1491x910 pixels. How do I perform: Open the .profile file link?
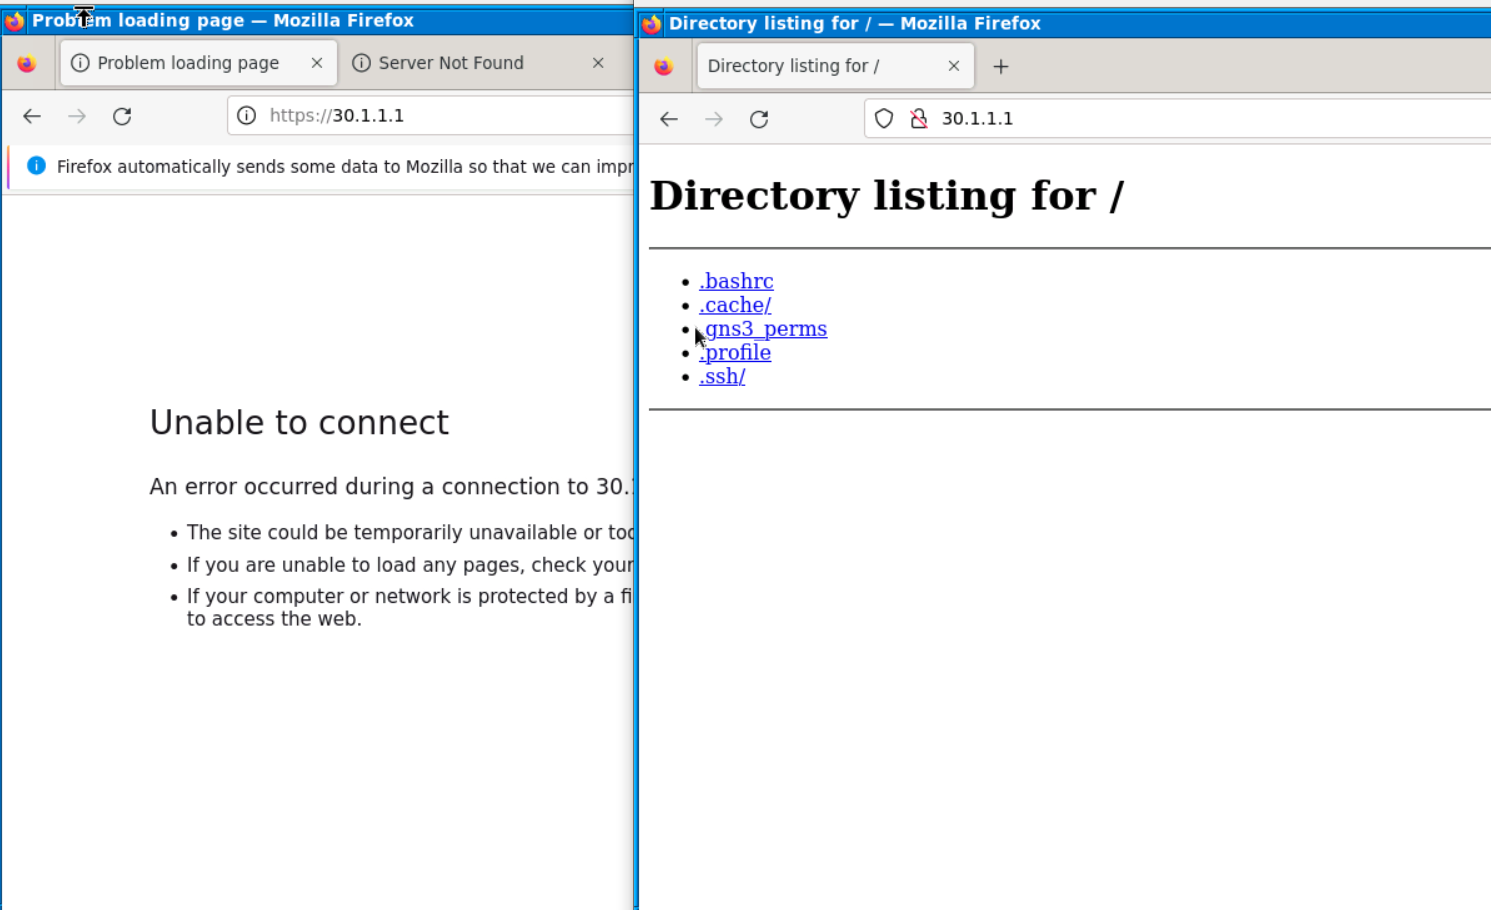[735, 353]
